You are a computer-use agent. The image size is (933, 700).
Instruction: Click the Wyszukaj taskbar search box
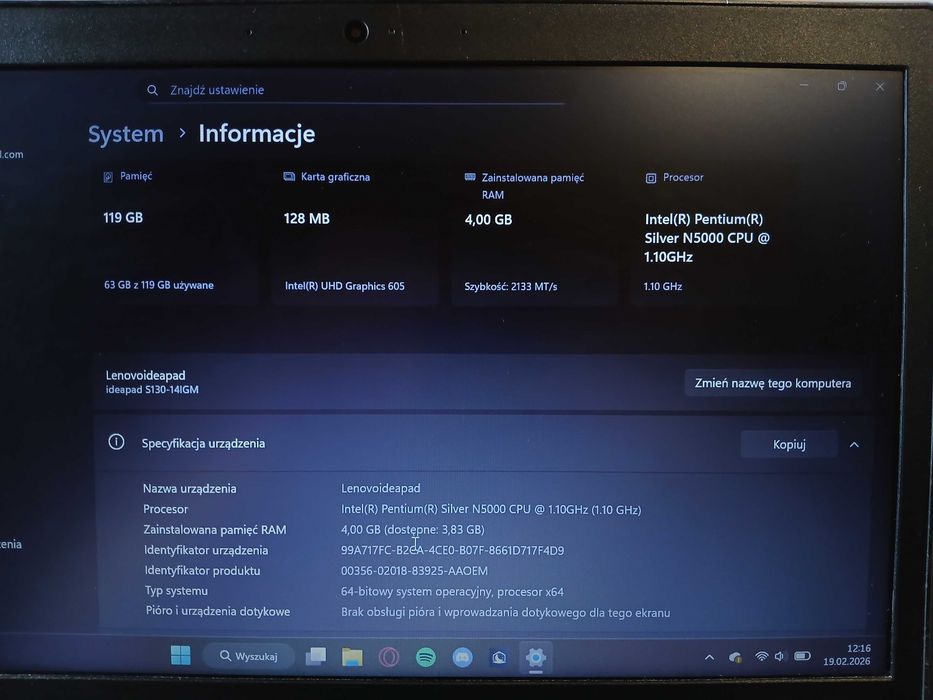249,656
